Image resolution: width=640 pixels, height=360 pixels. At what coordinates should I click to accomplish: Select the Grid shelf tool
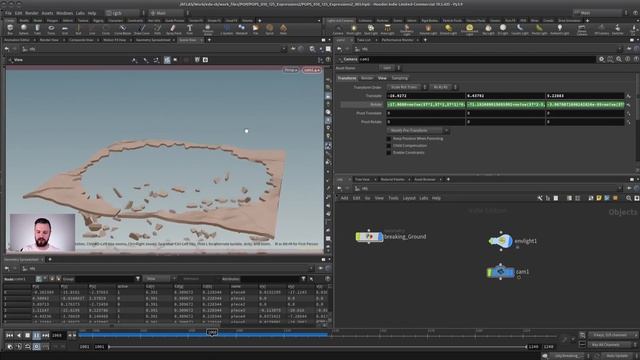[x=64, y=29]
